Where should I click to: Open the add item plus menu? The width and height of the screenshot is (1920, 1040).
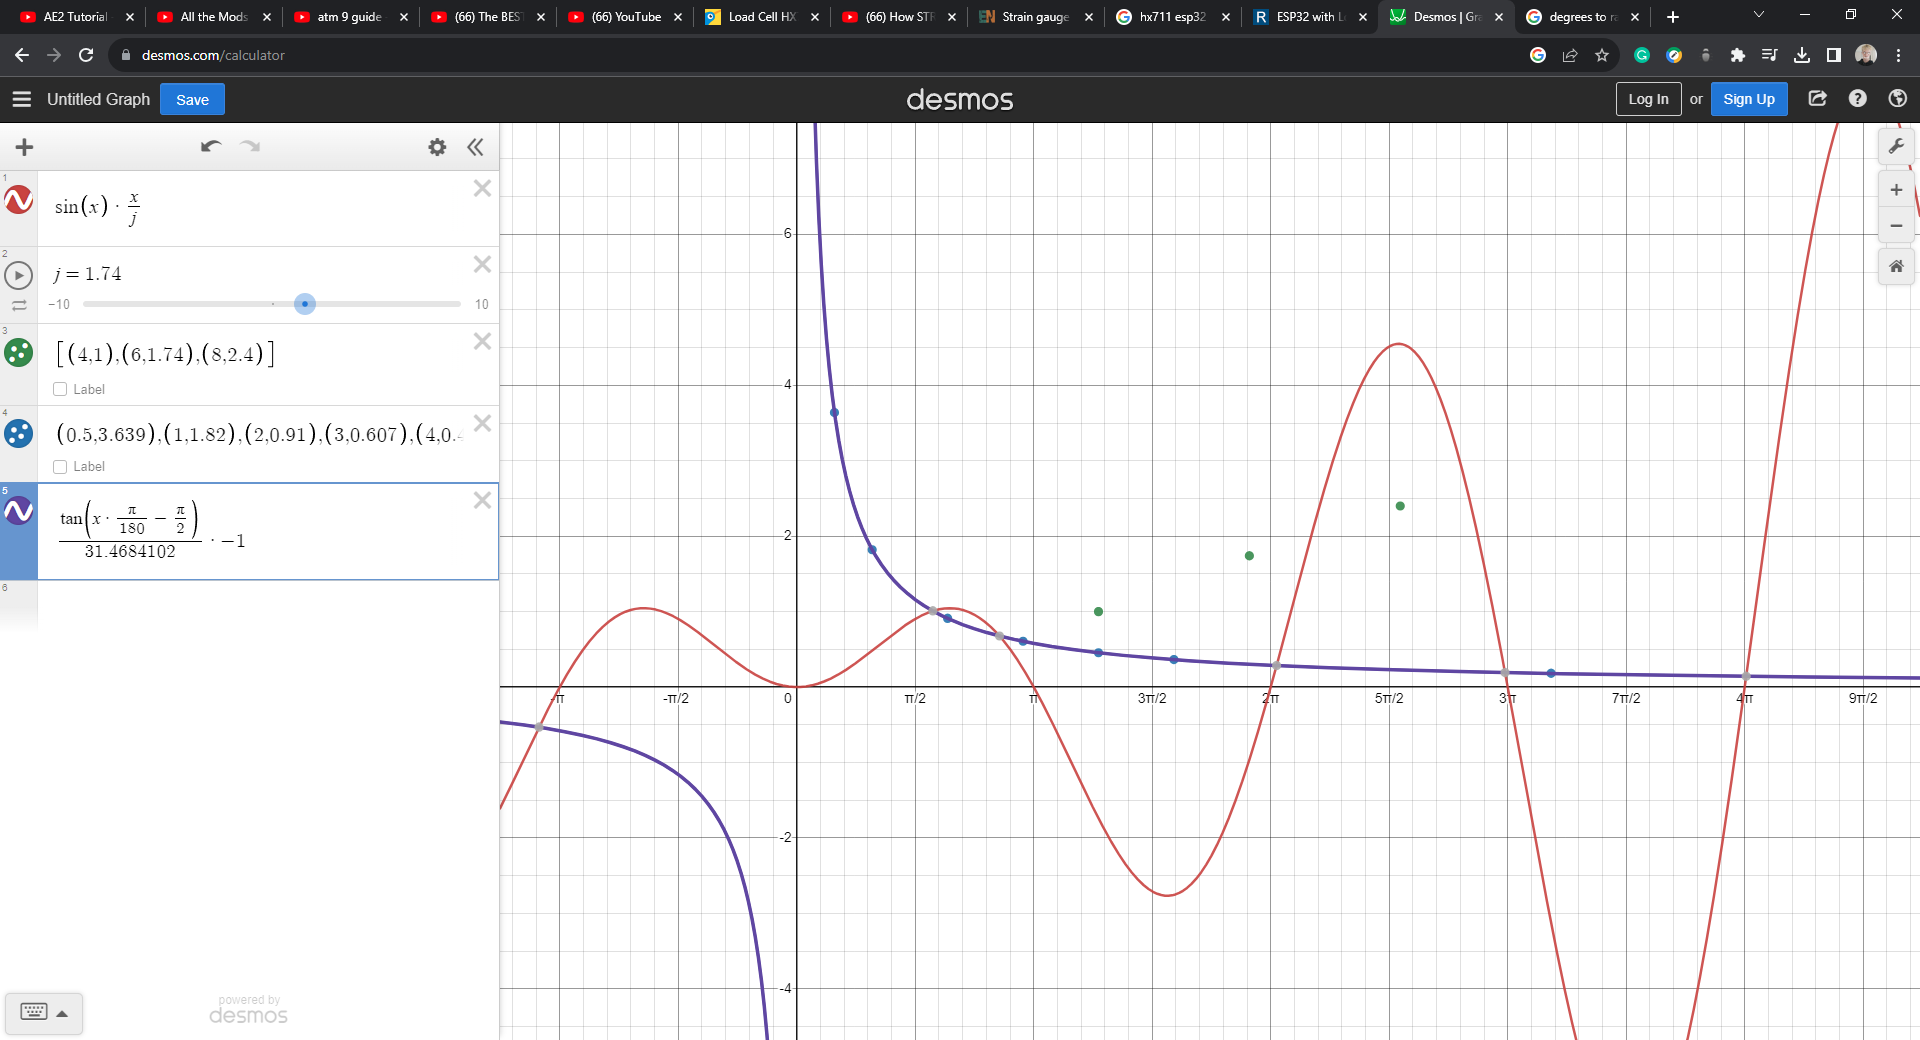[x=25, y=147]
